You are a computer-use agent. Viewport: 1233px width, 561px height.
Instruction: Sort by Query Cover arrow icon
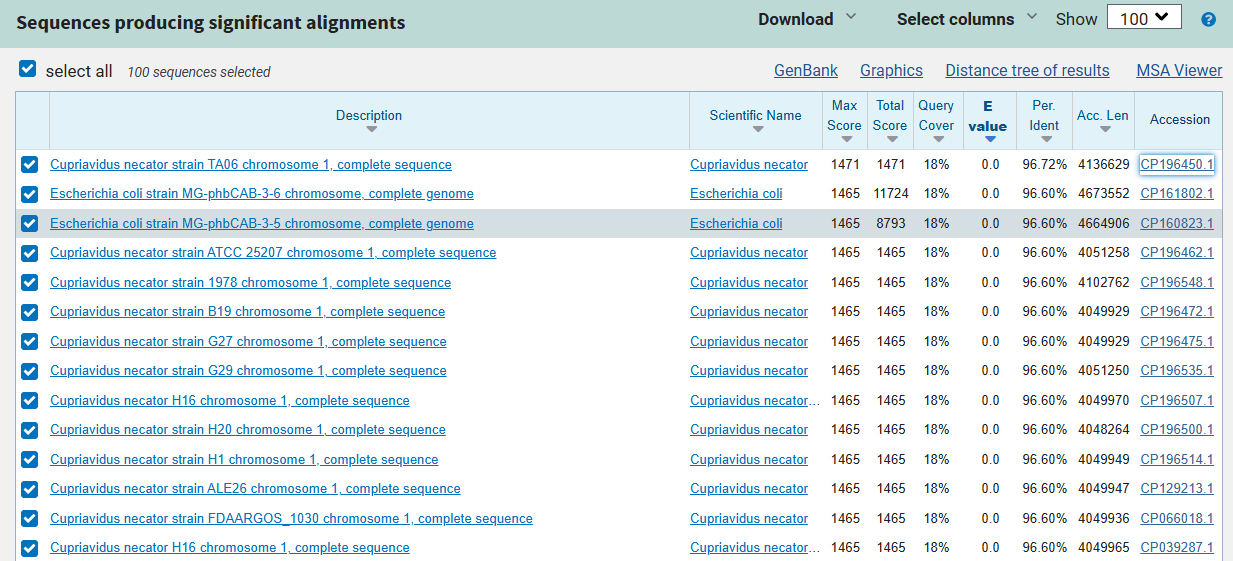(936, 139)
